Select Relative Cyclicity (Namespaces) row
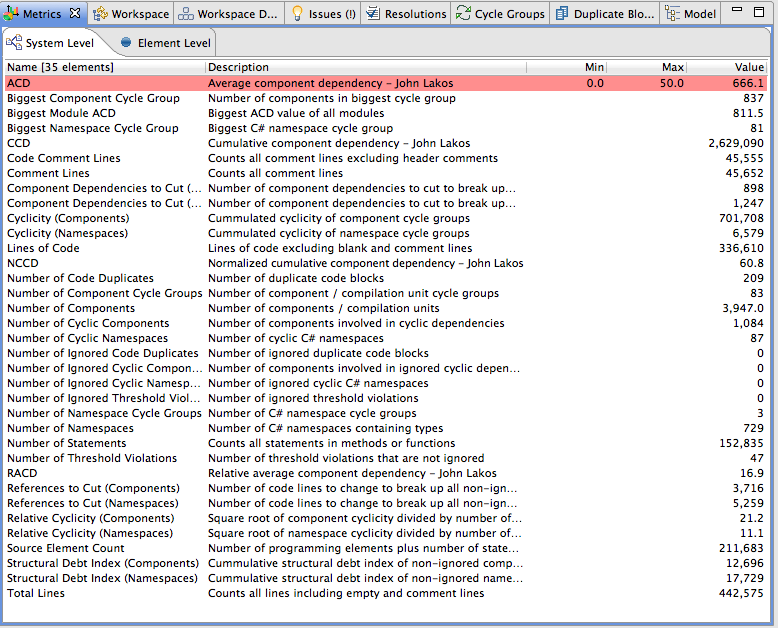 click(x=386, y=533)
